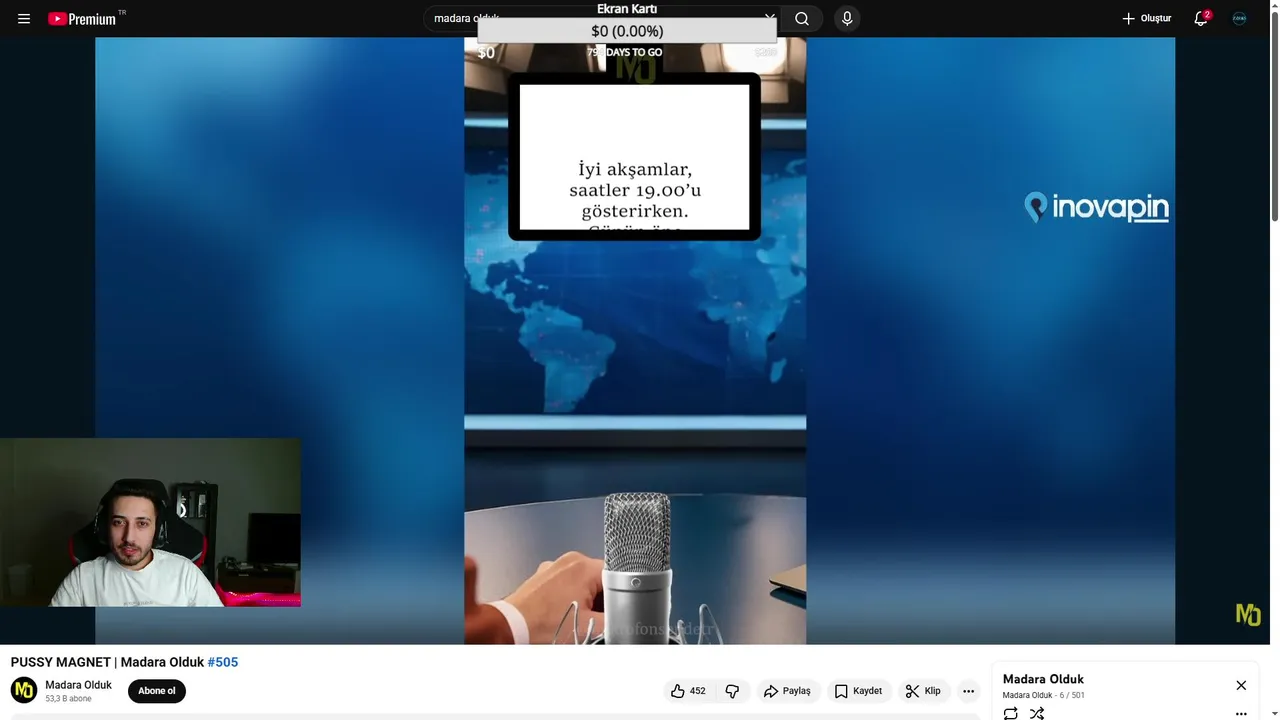Viewport: 1280px width, 720px height.
Task: Open the Oluştur create button
Action: coord(1146,18)
